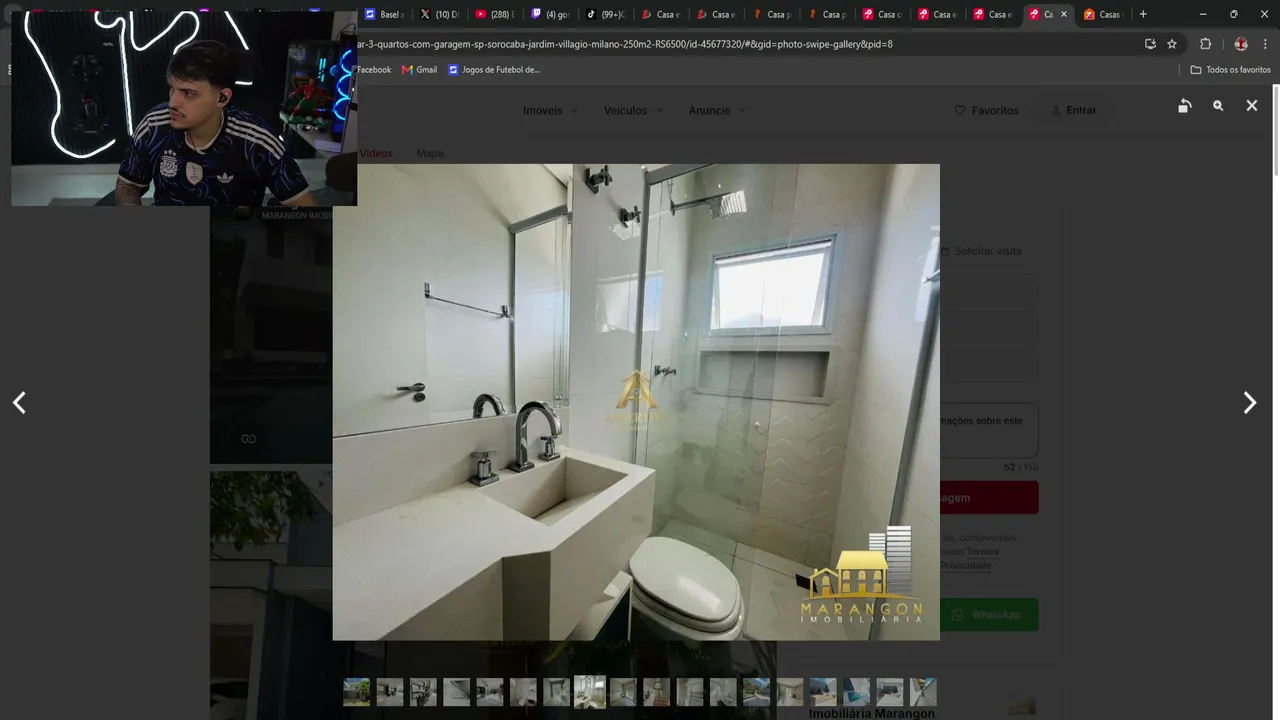Switch to the Twitch (4) browser tab
Image resolution: width=1280 pixels, height=720 pixels.
point(550,14)
